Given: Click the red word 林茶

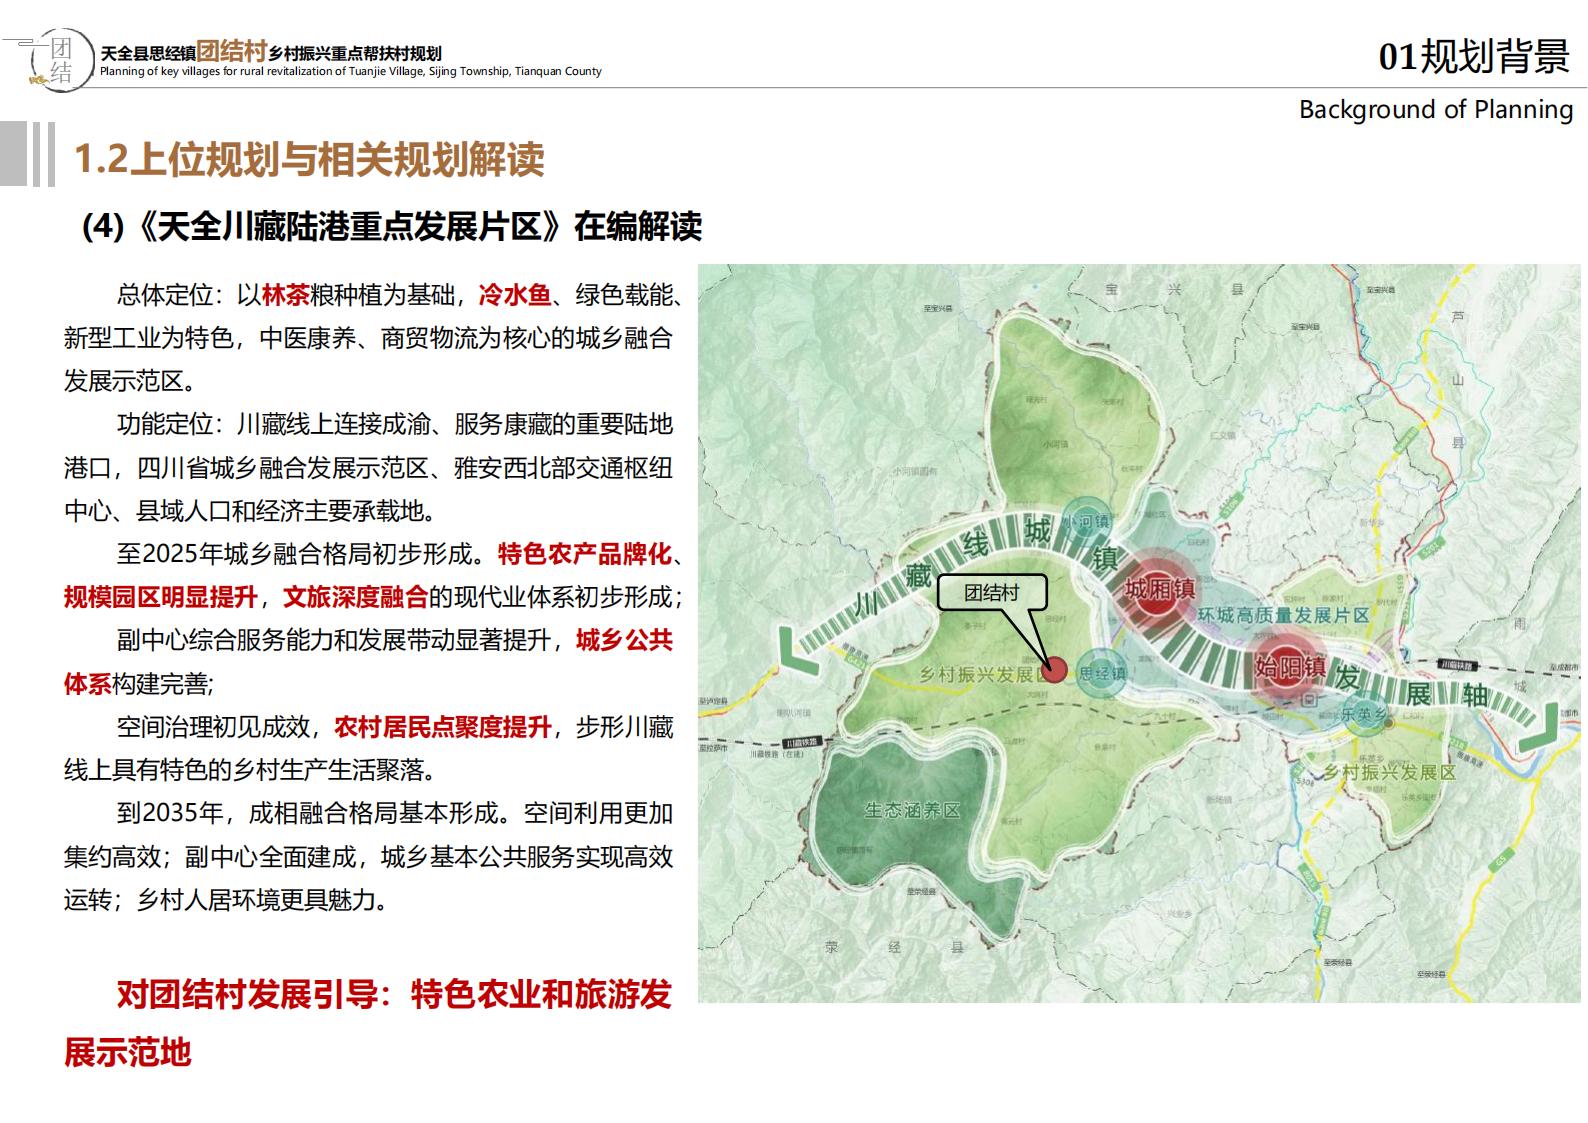Looking at the screenshot, I should click(285, 295).
